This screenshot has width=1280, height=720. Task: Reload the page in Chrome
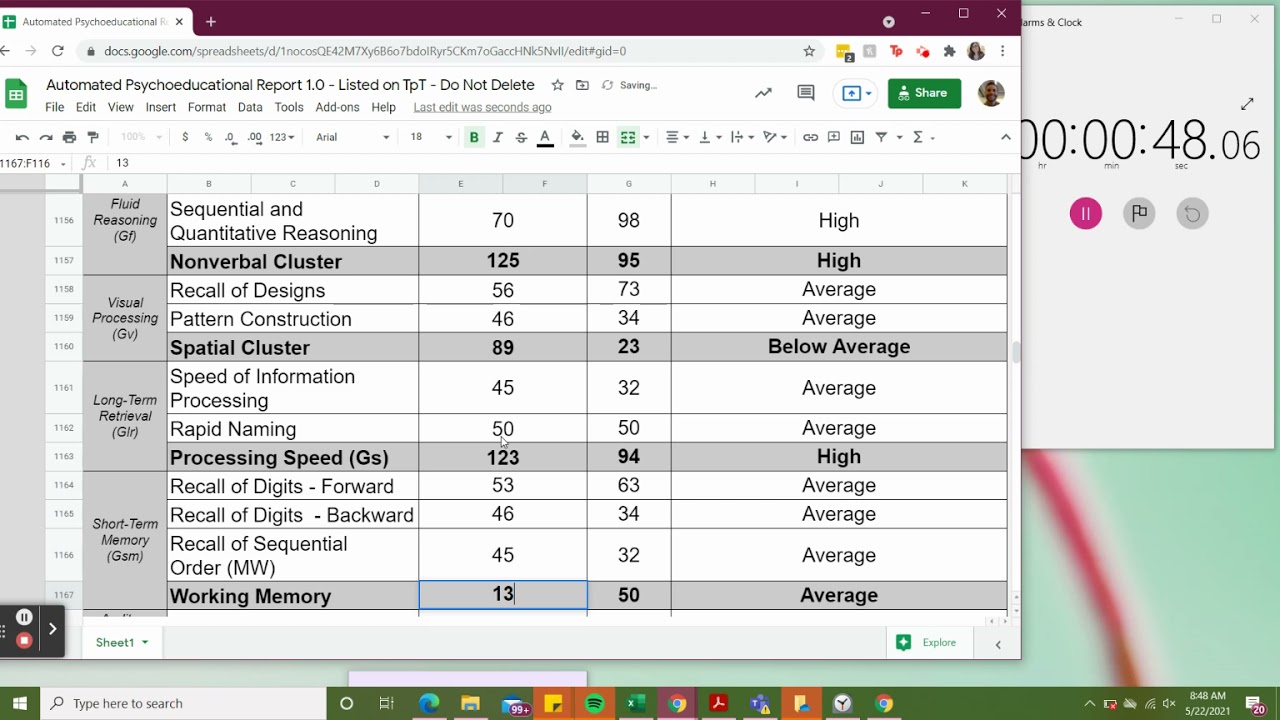[x=58, y=51]
